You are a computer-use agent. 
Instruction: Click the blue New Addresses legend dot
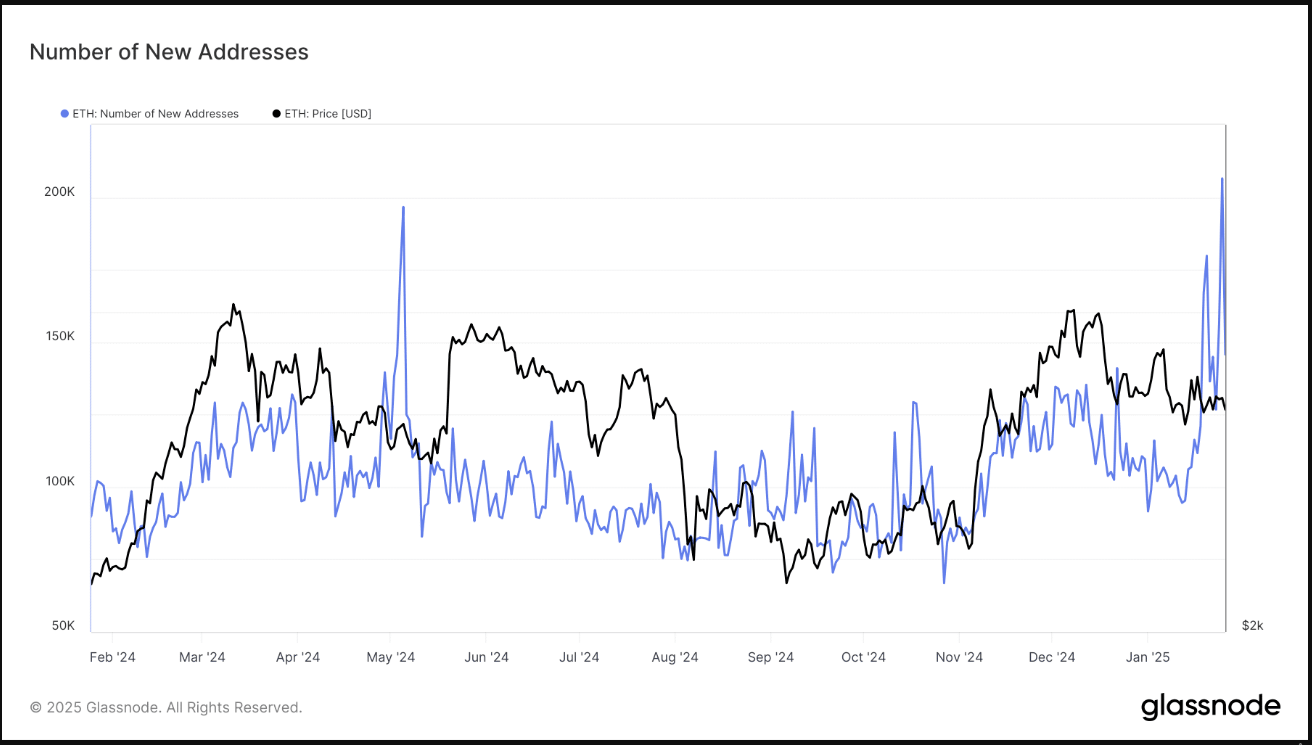(x=65, y=114)
